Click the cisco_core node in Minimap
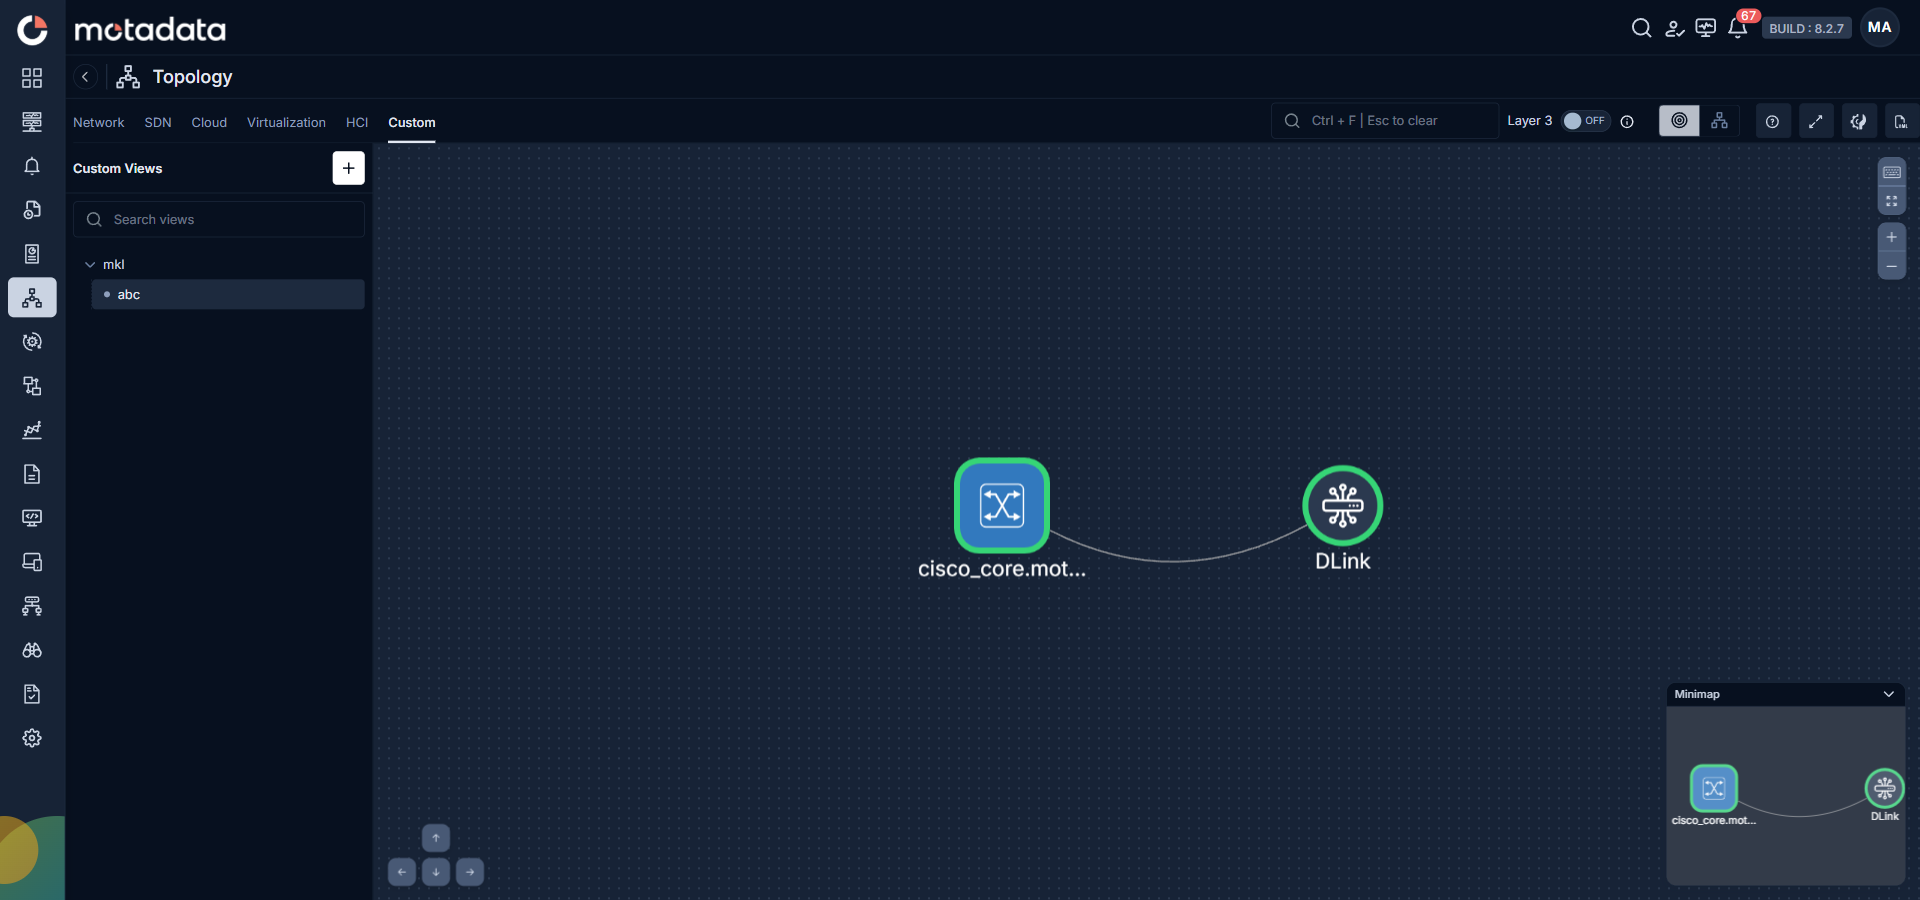Screen dimensions: 1920x900 (1713, 788)
